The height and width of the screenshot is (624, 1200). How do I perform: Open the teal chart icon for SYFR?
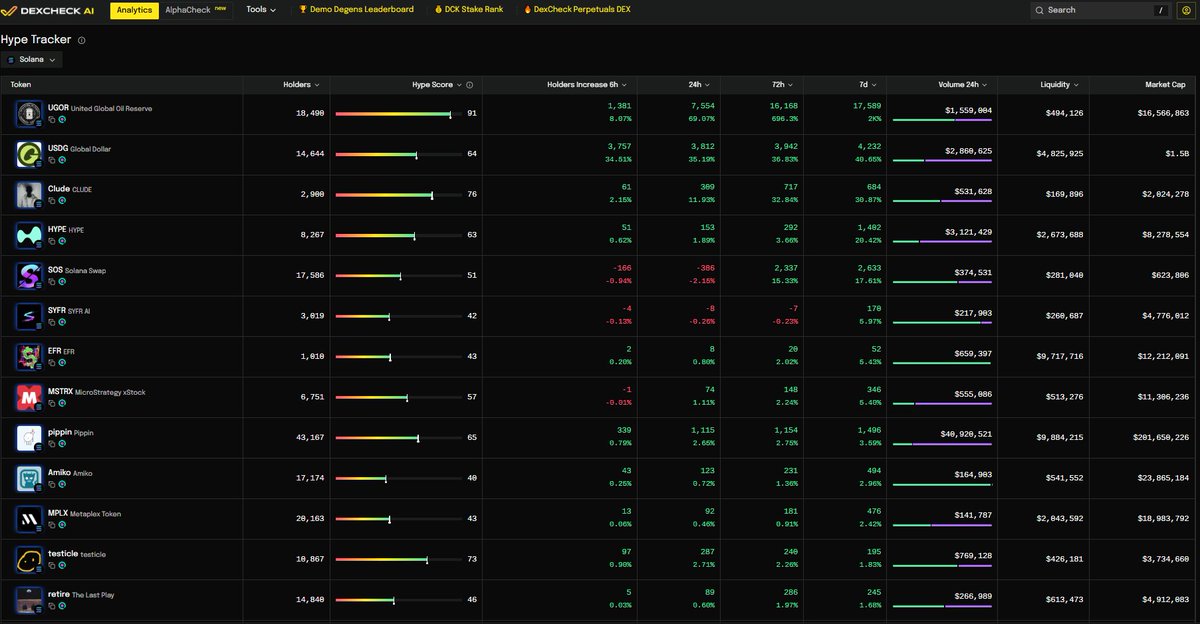tap(62, 320)
